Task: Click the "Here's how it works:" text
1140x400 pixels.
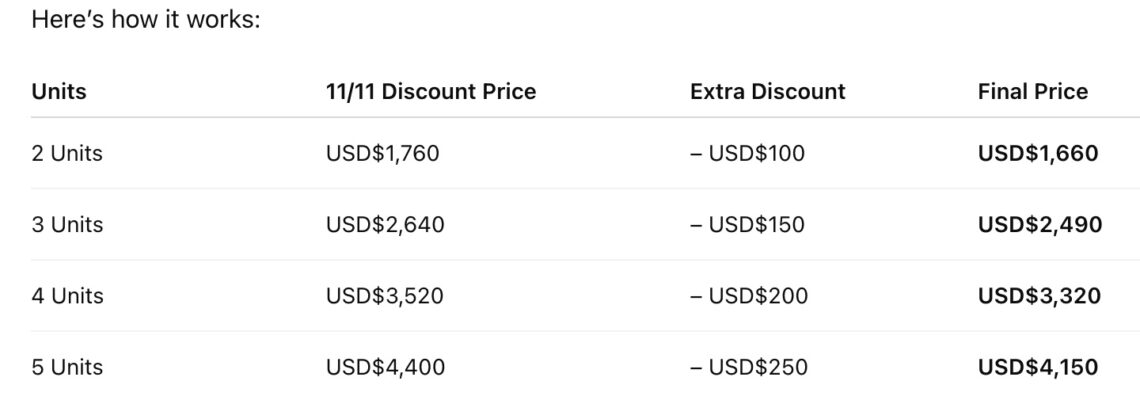Action: click(146, 20)
